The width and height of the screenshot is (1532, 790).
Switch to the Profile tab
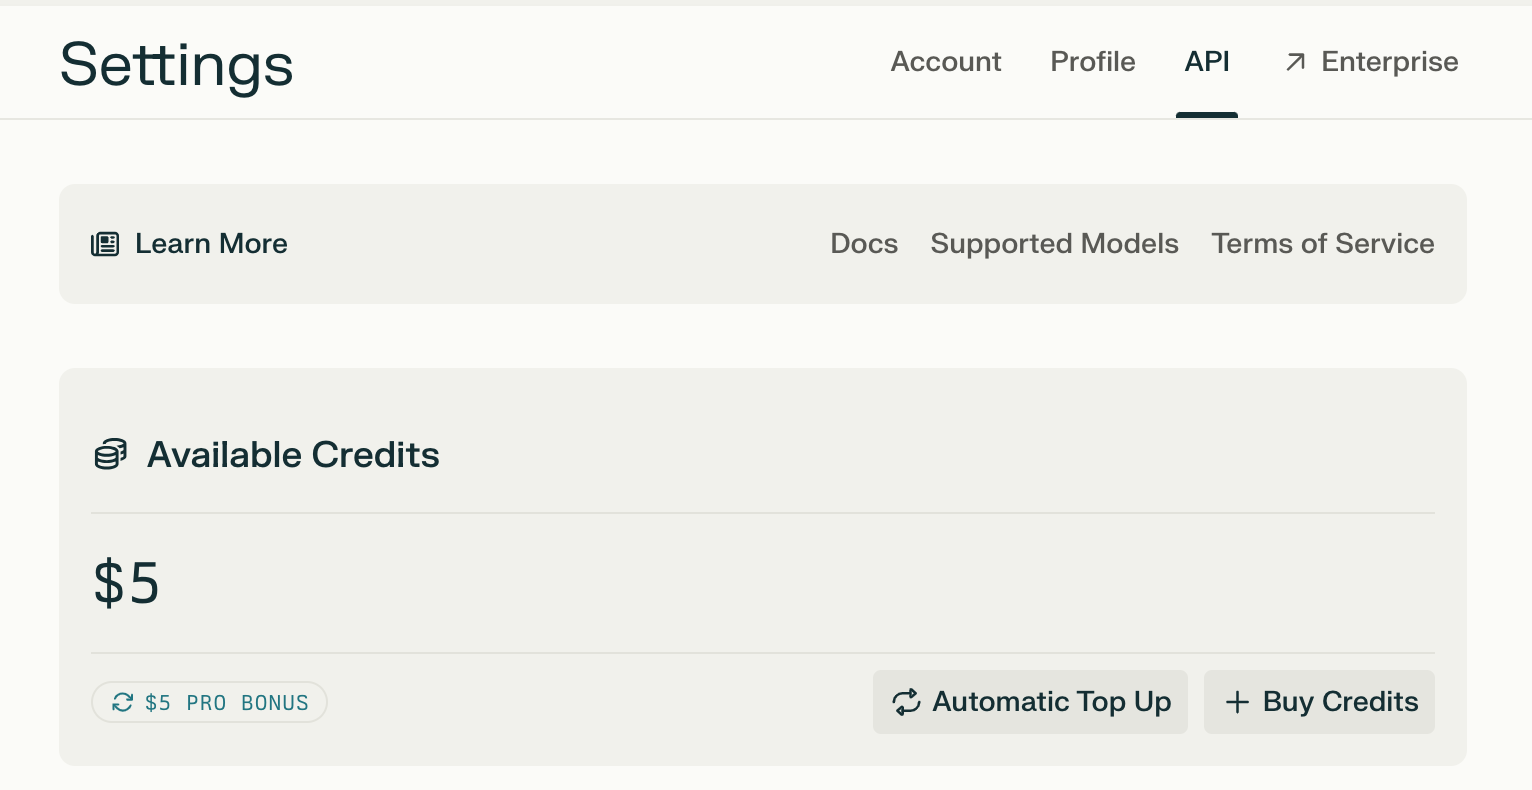click(x=1093, y=62)
